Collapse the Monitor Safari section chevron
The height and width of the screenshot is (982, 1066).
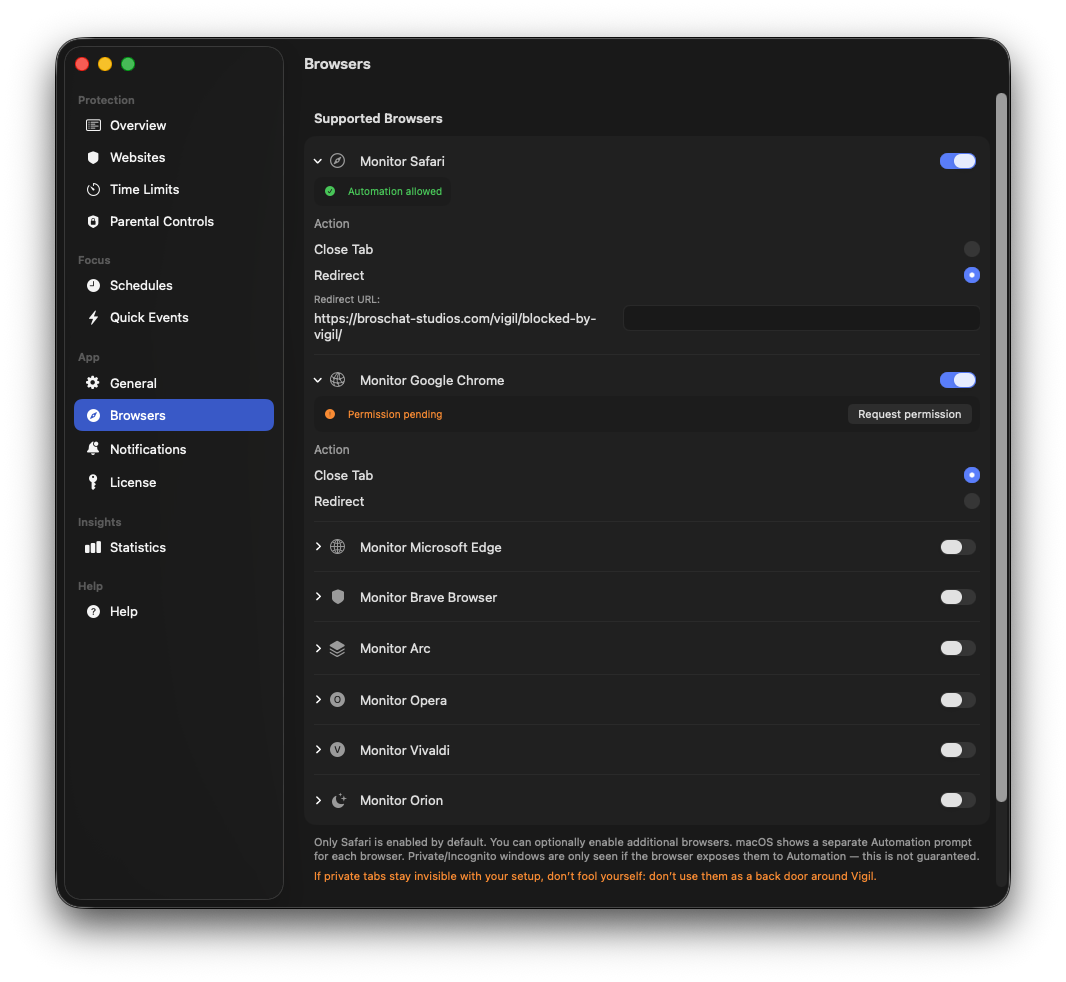(317, 161)
